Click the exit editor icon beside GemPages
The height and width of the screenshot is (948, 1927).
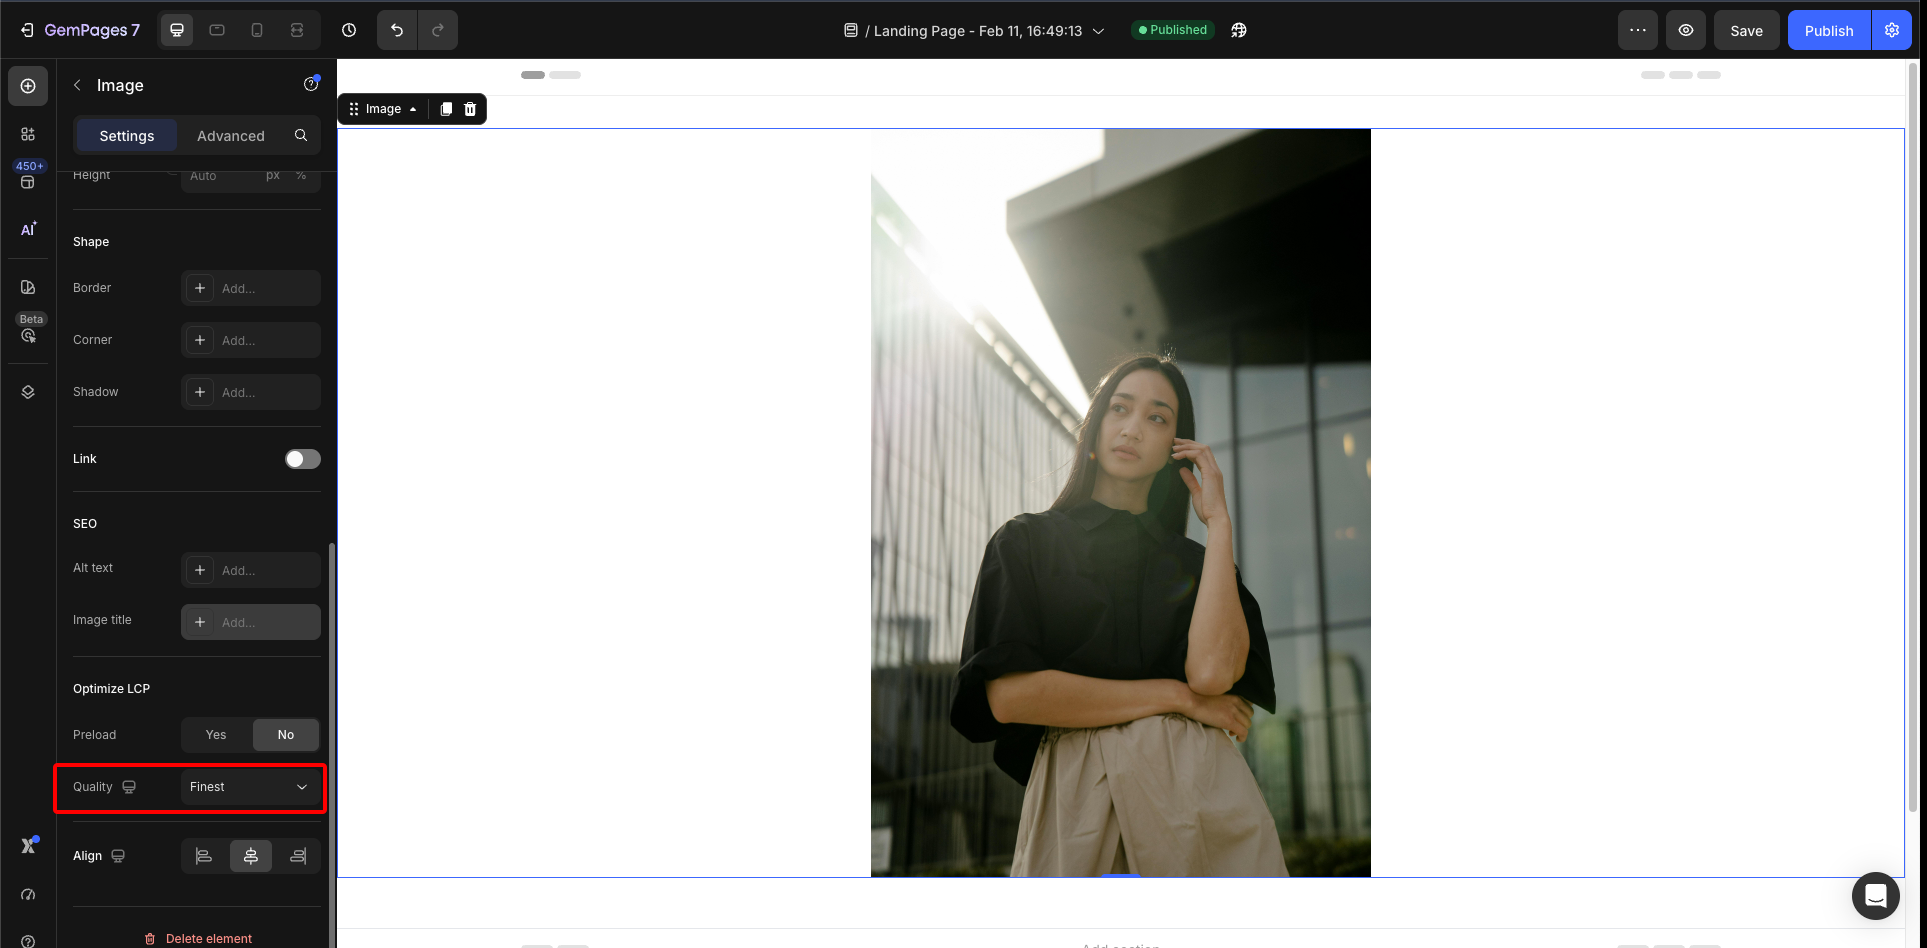pos(27,30)
